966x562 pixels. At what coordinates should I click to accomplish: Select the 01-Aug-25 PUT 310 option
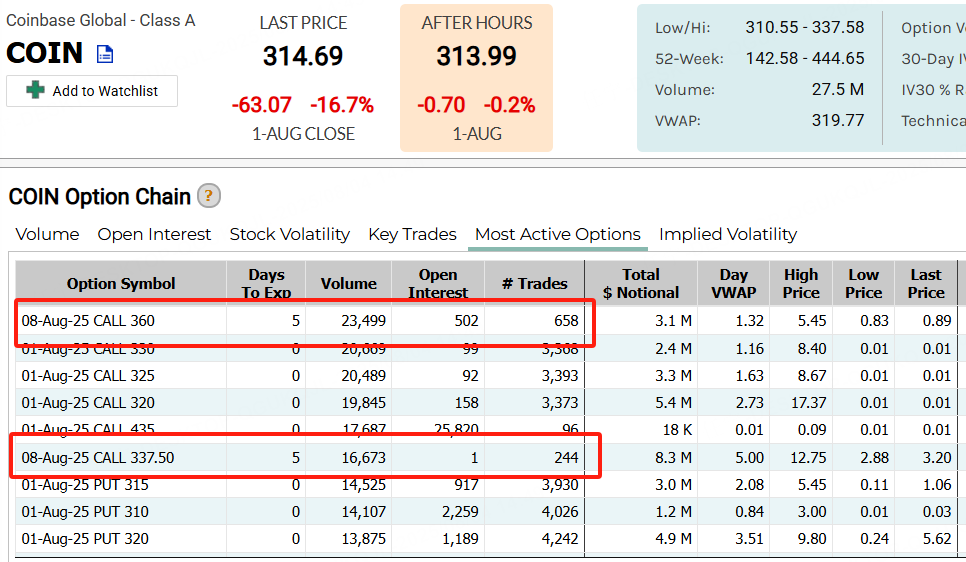85,512
